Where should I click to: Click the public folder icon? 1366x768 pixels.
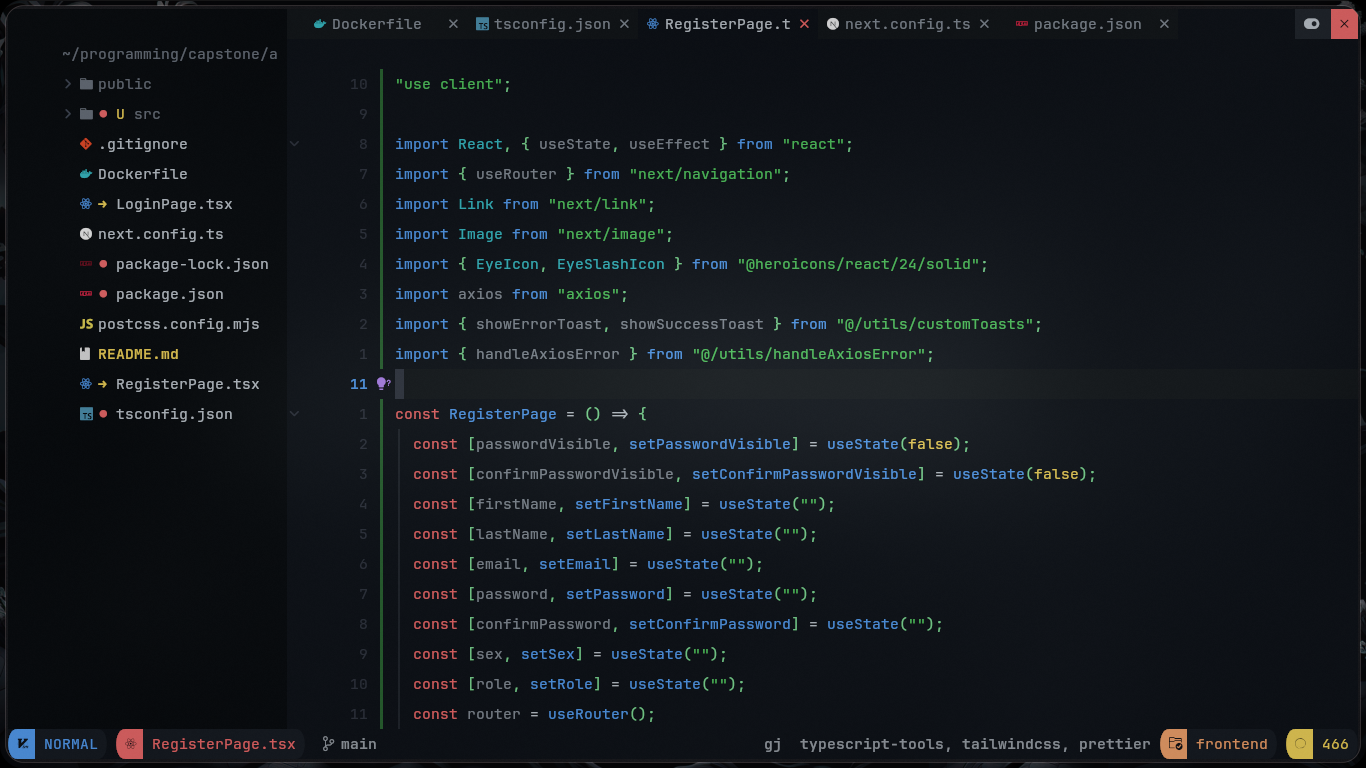pos(86,84)
